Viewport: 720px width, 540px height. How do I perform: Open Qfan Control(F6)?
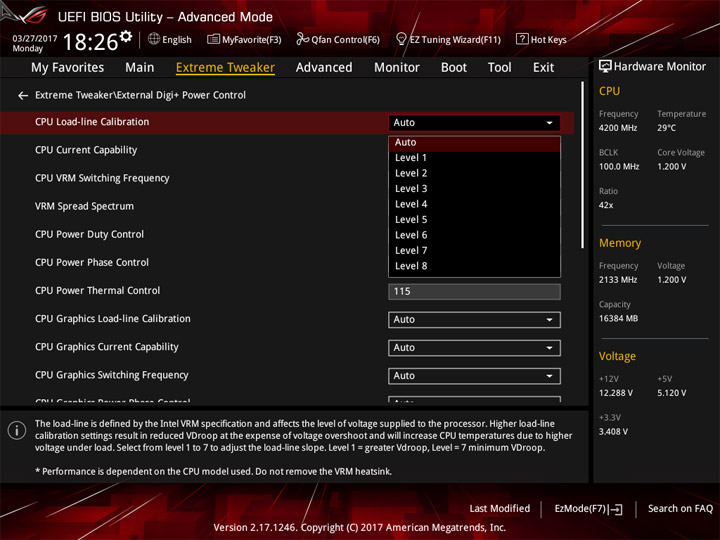pyautogui.click(x=338, y=39)
